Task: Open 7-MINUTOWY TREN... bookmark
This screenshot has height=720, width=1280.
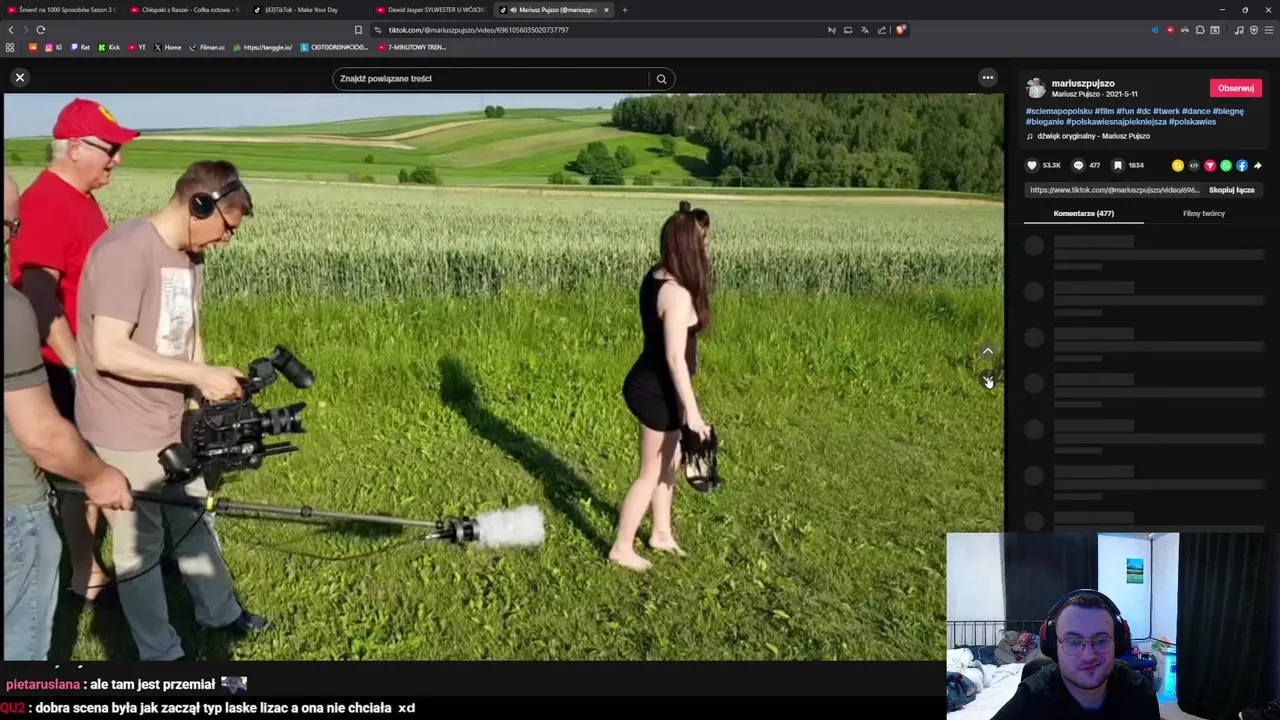Action: click(x=412, y=47)
